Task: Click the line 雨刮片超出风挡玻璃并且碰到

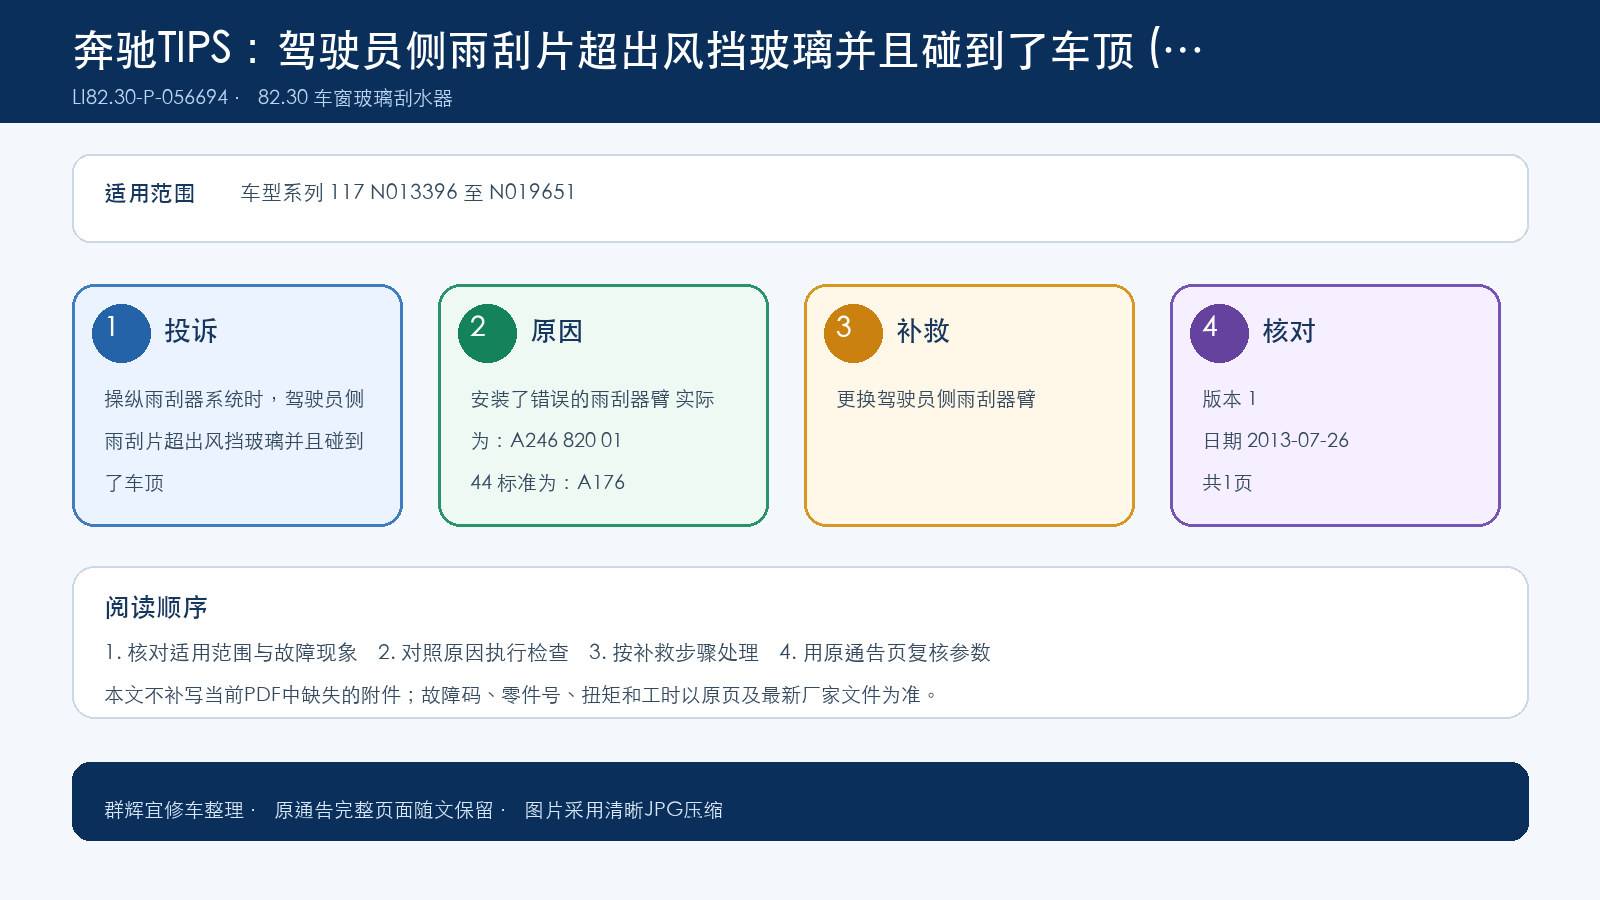Action: (234, 441)
